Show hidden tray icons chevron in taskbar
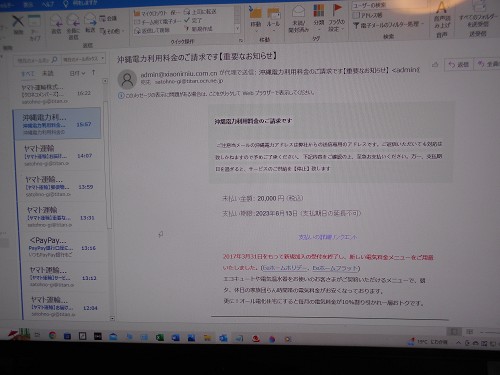This screenshot has width=500, height=375. click(x=459, y=342)
